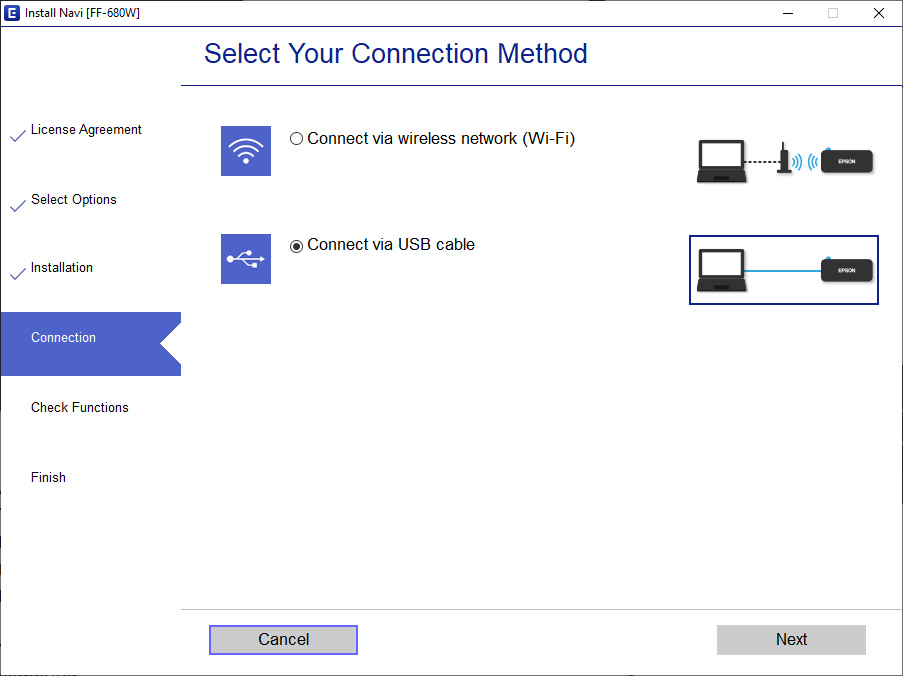Click the Wi-Fi connection icon
The image size is (903, 676).
tap(246, 151)
